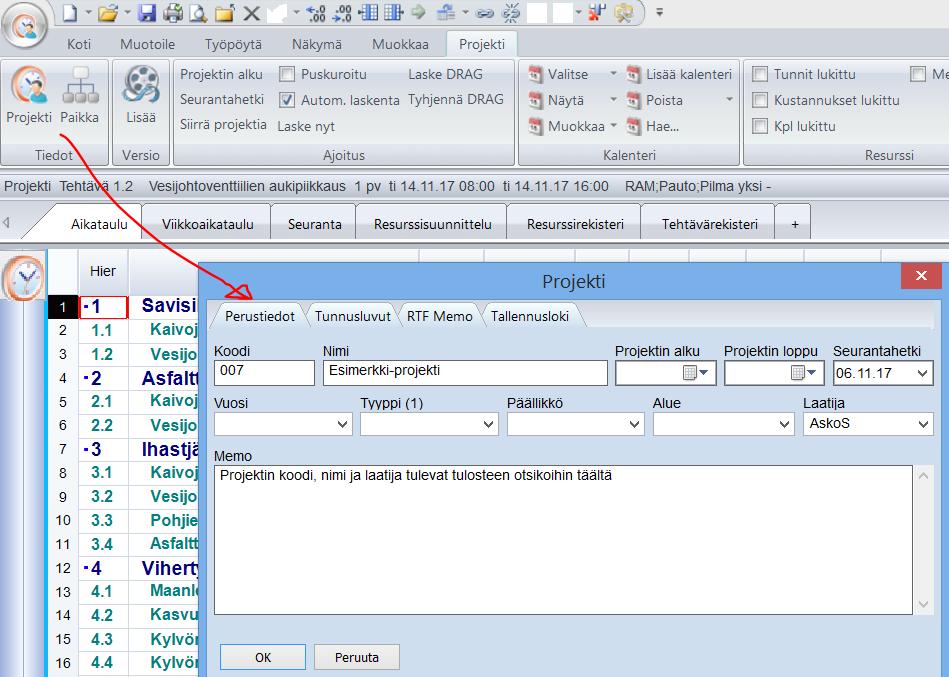Expand the Näytä calendar dropdown arrow
Screen dimensions: 949x677
pos(613,99)
